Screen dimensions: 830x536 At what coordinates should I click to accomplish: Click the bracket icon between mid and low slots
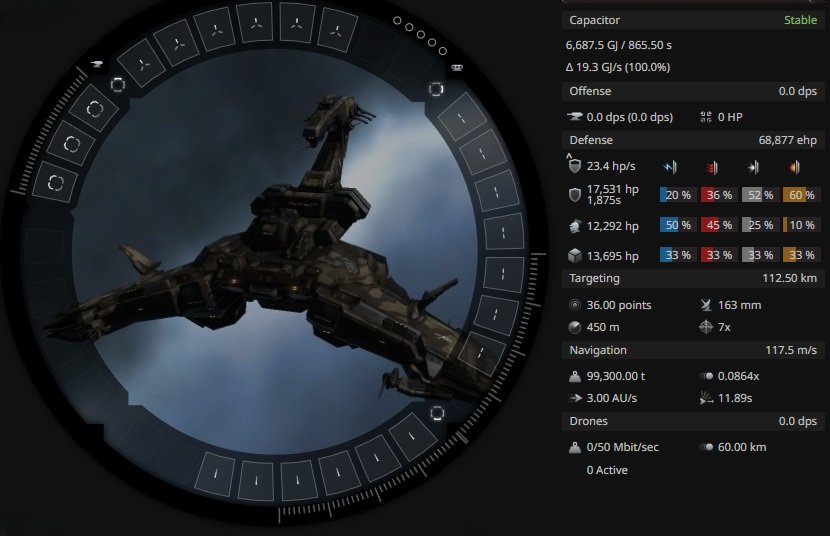(x=437, y=413)
